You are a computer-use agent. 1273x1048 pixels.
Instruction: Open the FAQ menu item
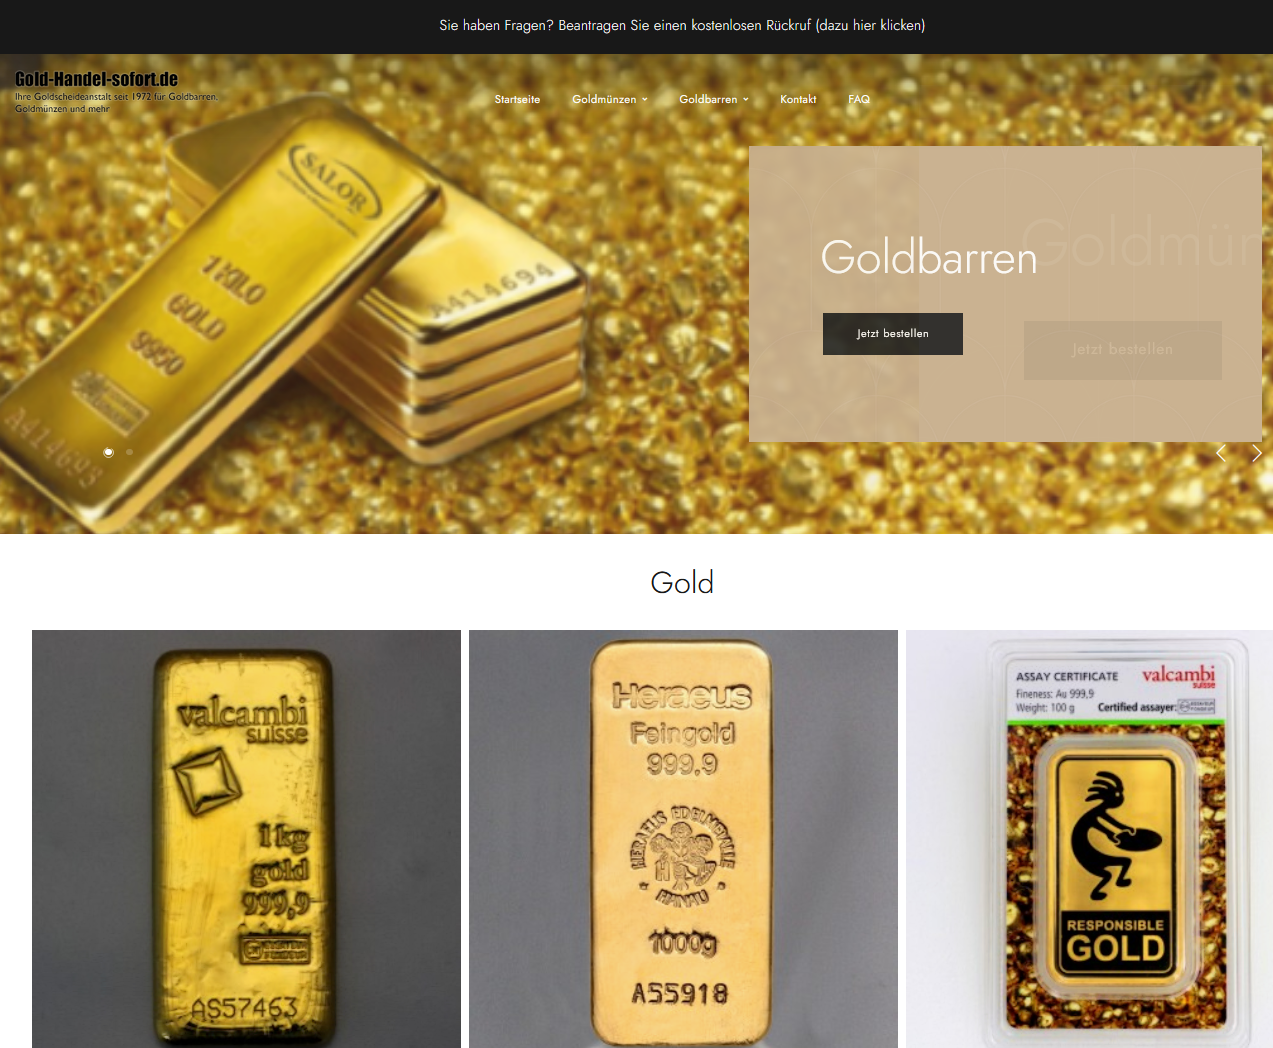point(859,99)
